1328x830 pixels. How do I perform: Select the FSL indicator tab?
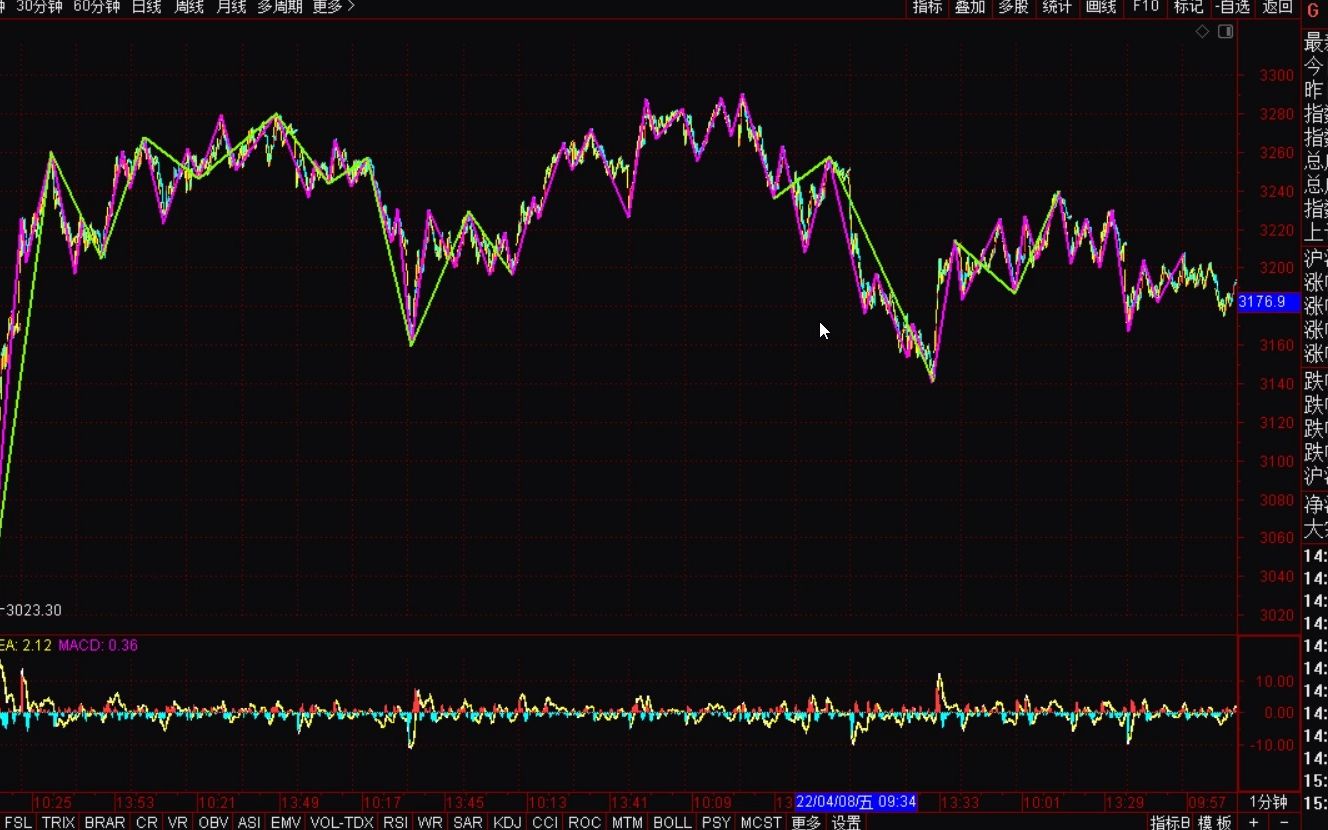[x=18, y=822]
